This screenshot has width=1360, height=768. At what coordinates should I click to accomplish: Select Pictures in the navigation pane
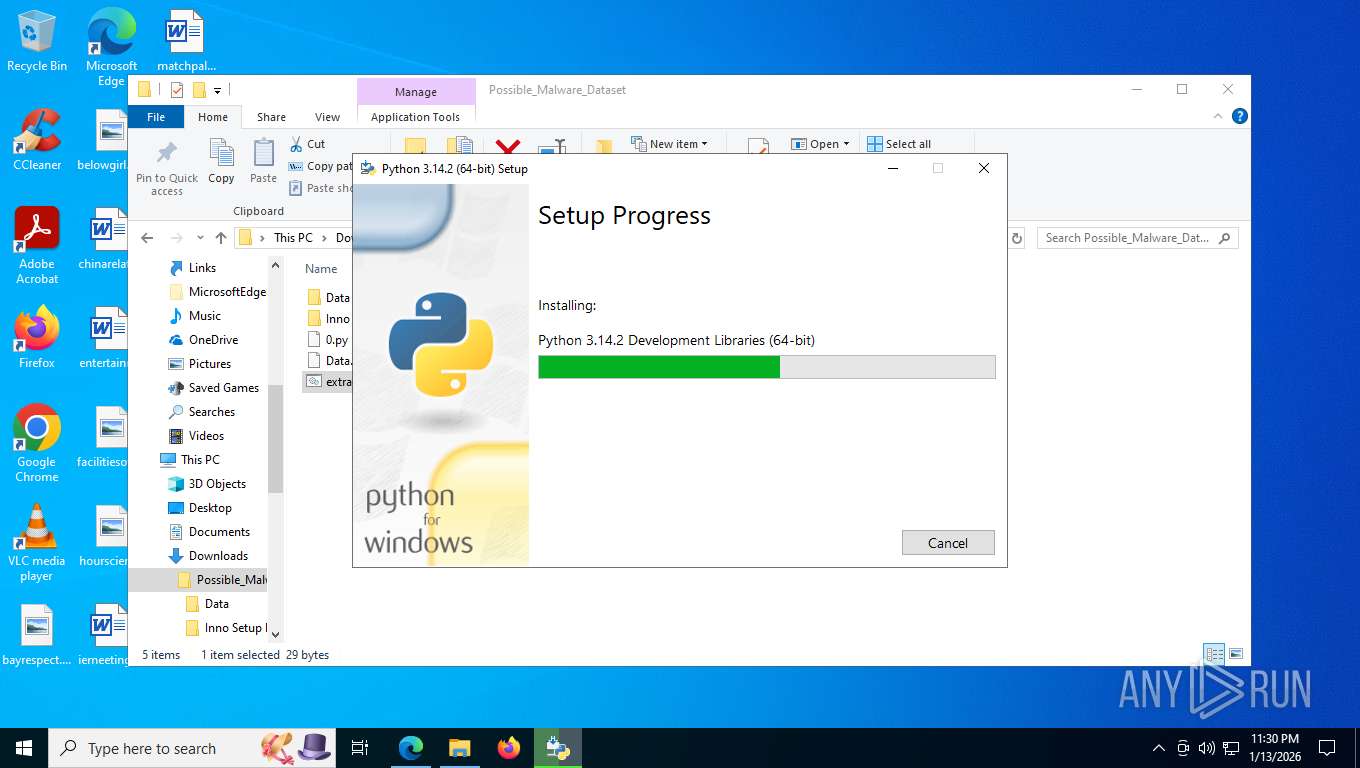[x=209, y=364]
